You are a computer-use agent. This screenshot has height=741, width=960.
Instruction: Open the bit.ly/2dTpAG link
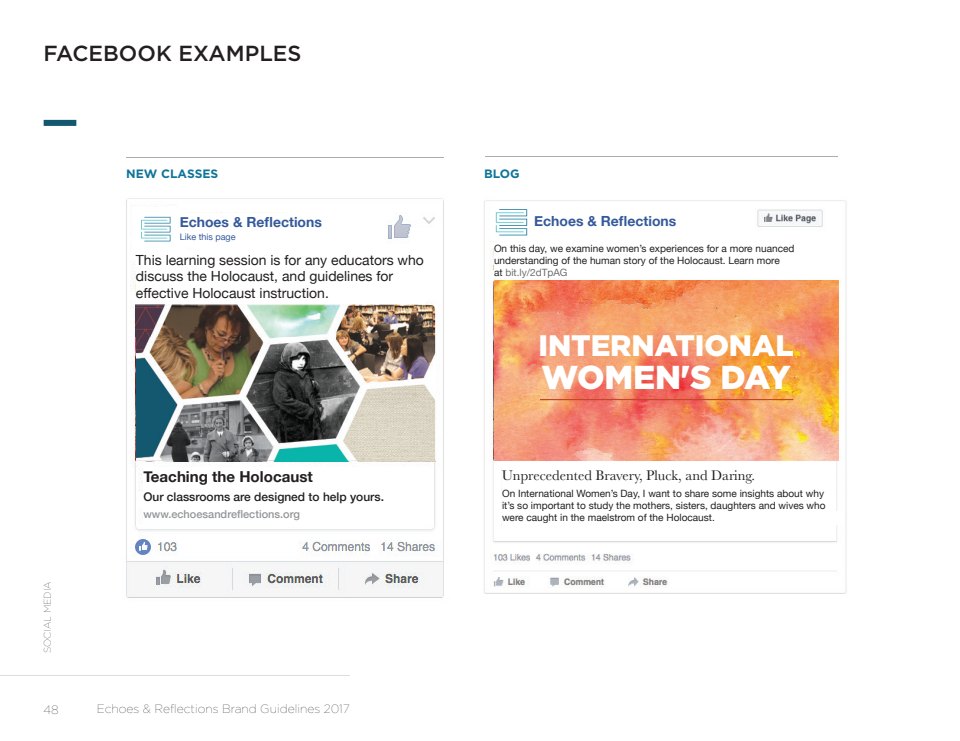click(x=536, y=273)
